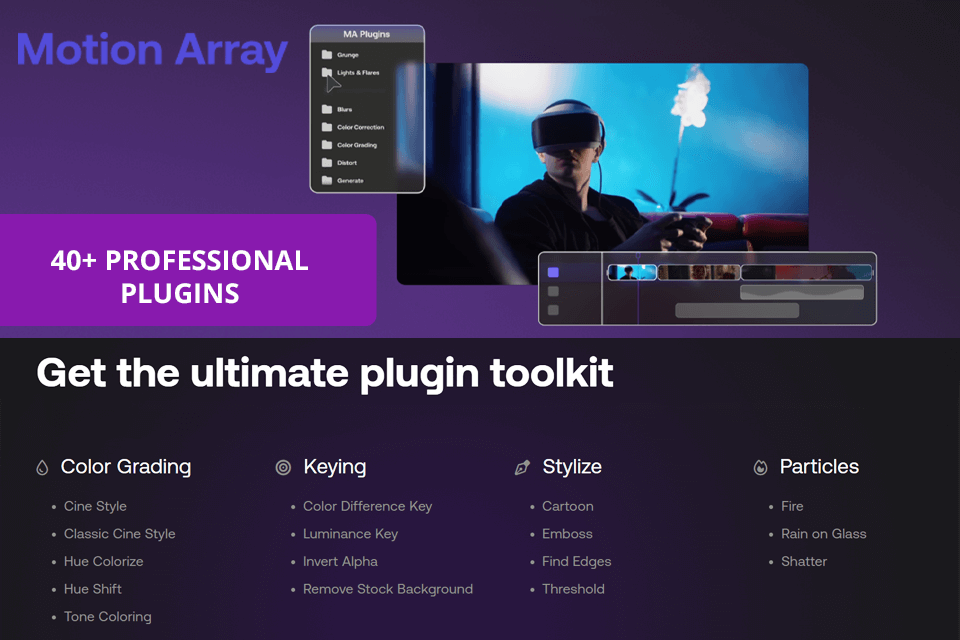Toggle the third gray track square

553,310
